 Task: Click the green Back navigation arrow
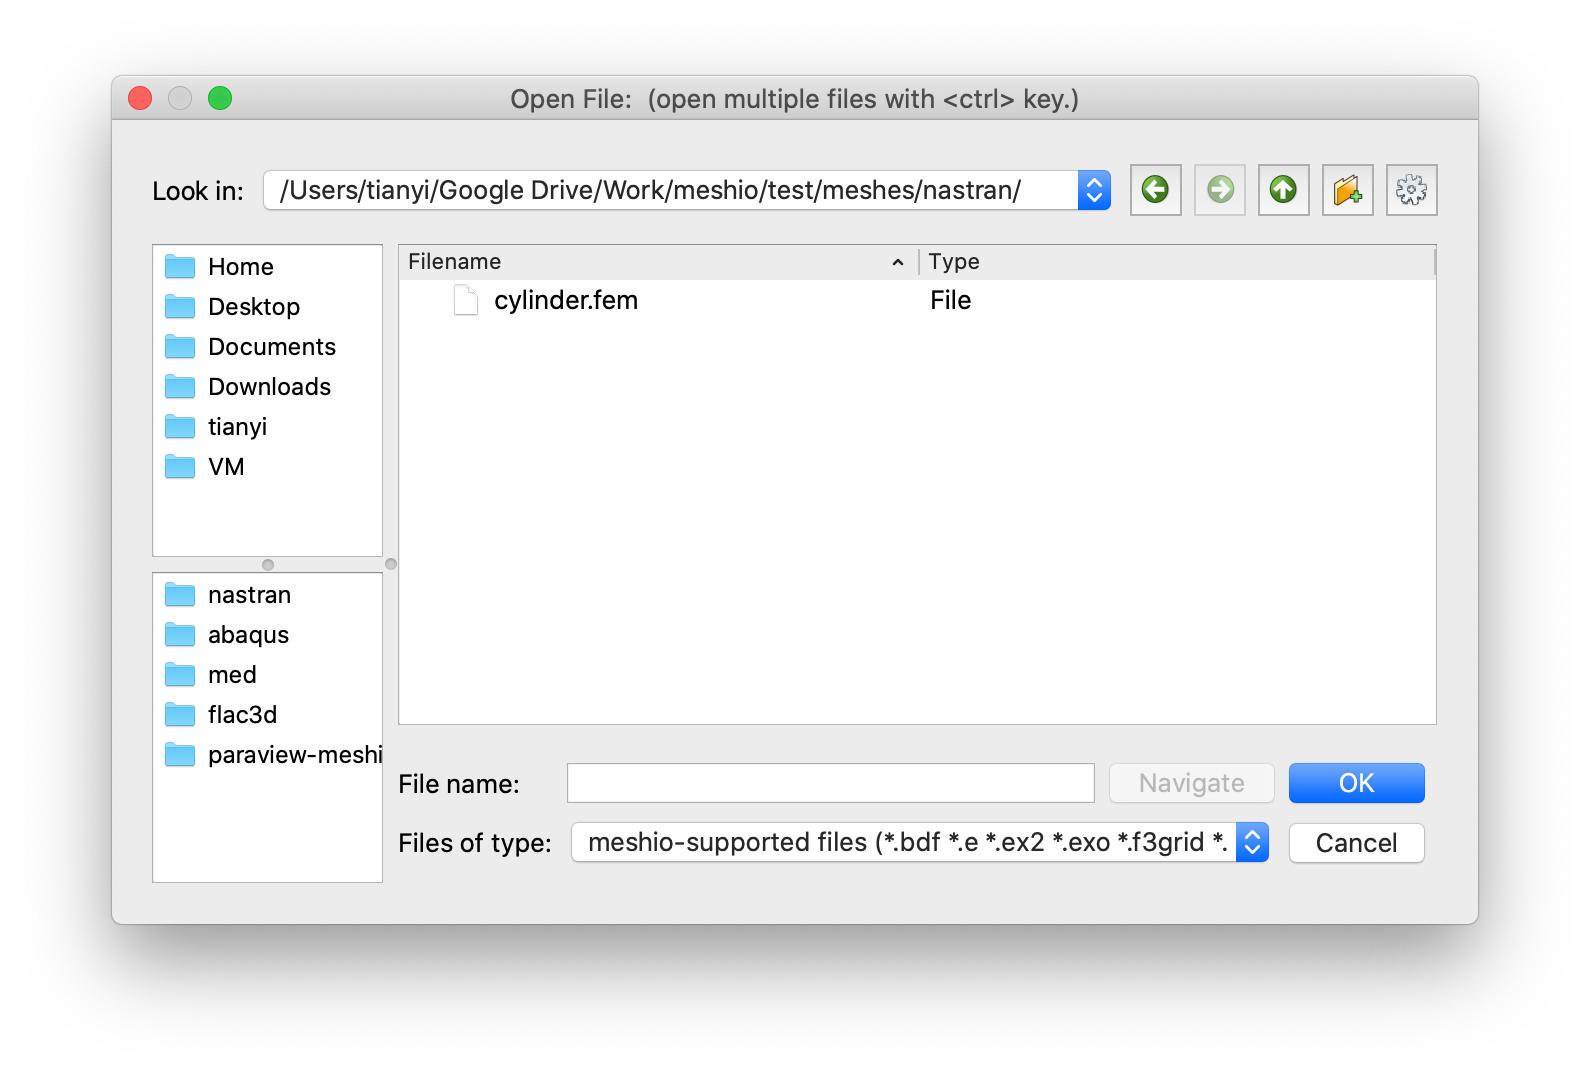coord(1155,190)
